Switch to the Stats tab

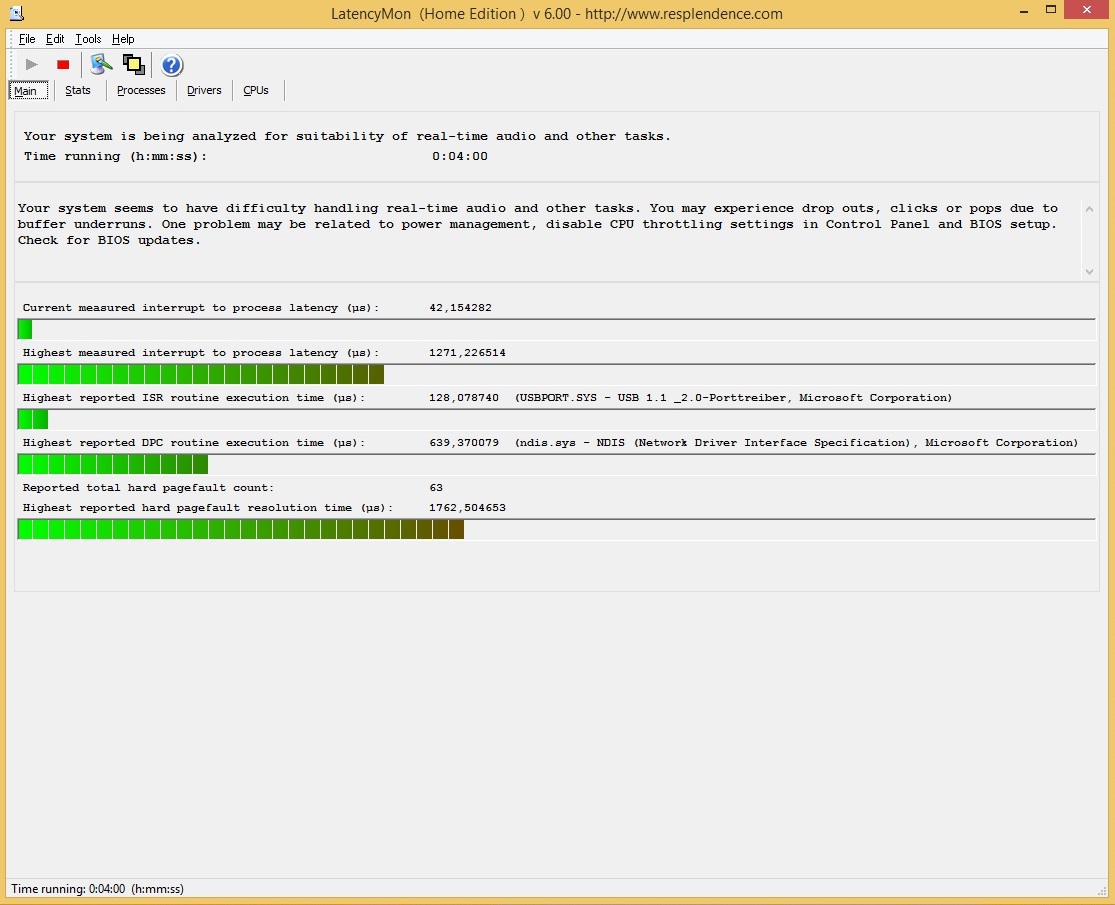point(78,90)
